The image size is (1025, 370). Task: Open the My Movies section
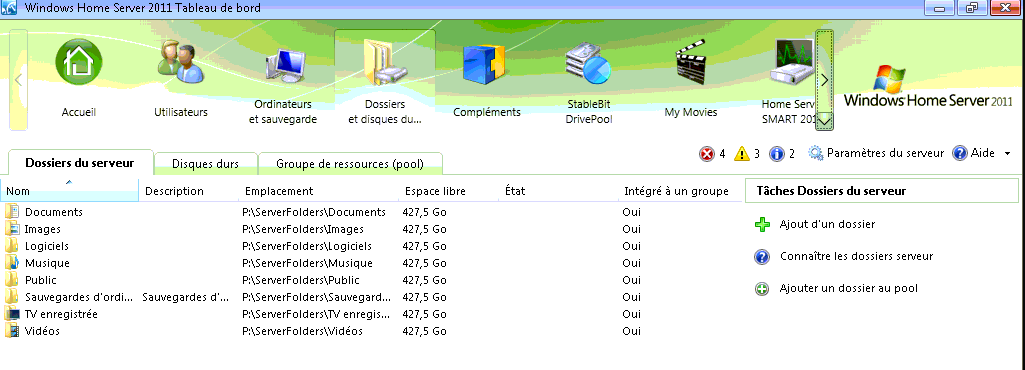(x=691, y=80)
